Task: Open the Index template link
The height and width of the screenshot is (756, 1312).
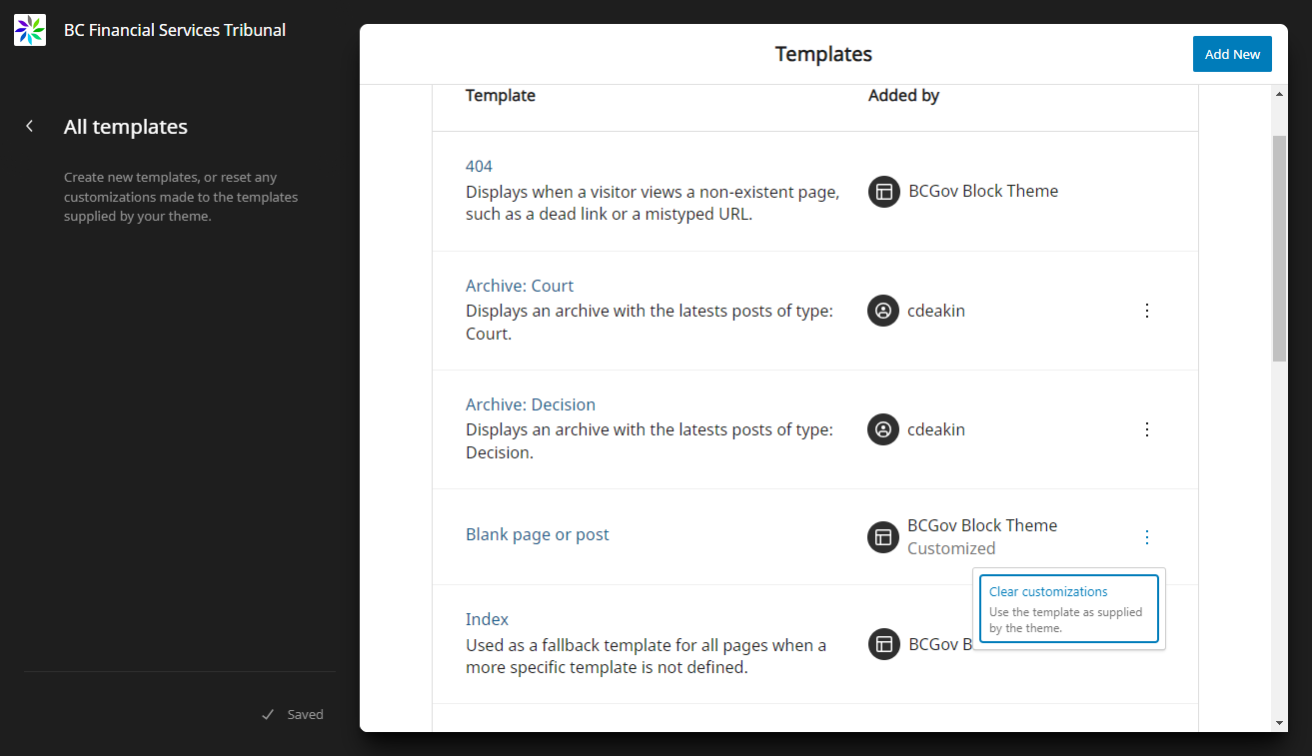Action: click(487, 619)
